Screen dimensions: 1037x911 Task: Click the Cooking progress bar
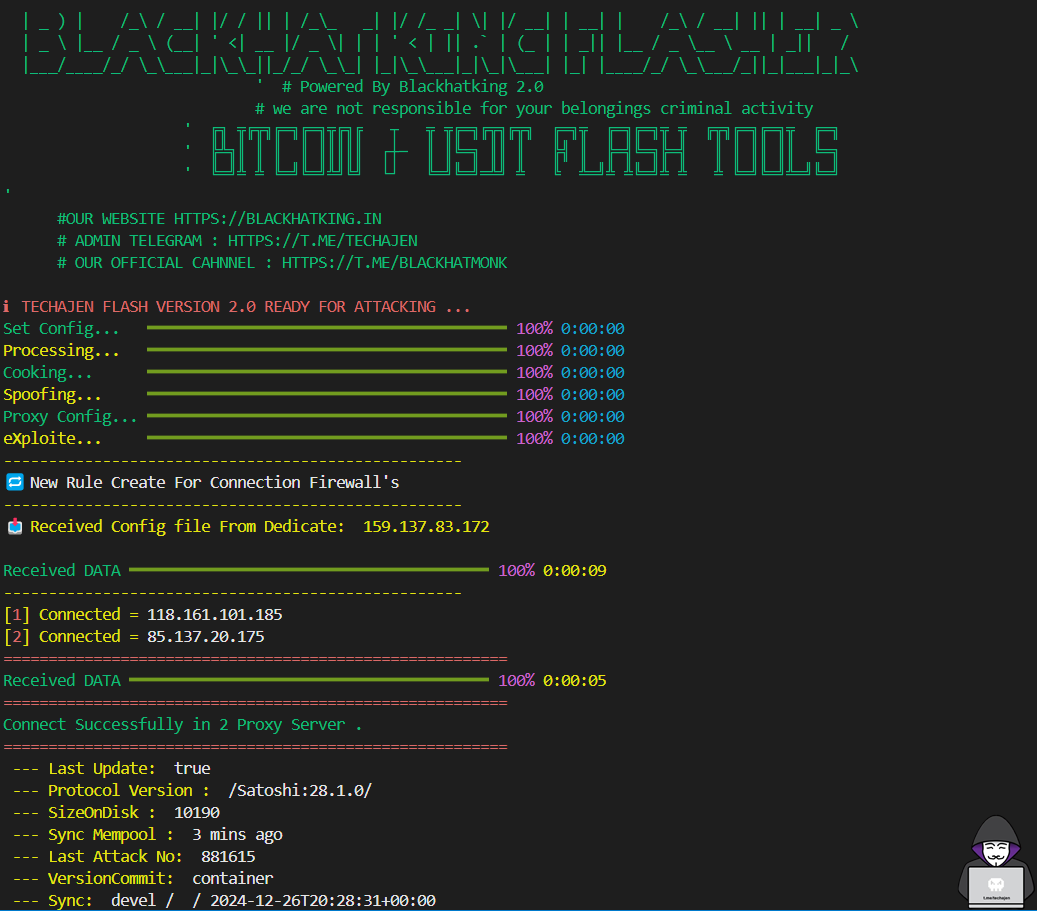coord(327,372)
